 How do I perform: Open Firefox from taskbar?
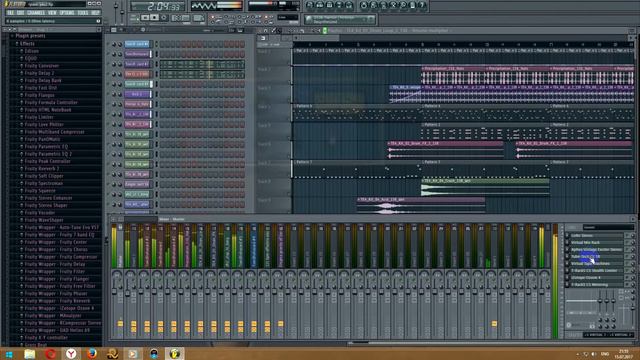[x=92, y=354]
